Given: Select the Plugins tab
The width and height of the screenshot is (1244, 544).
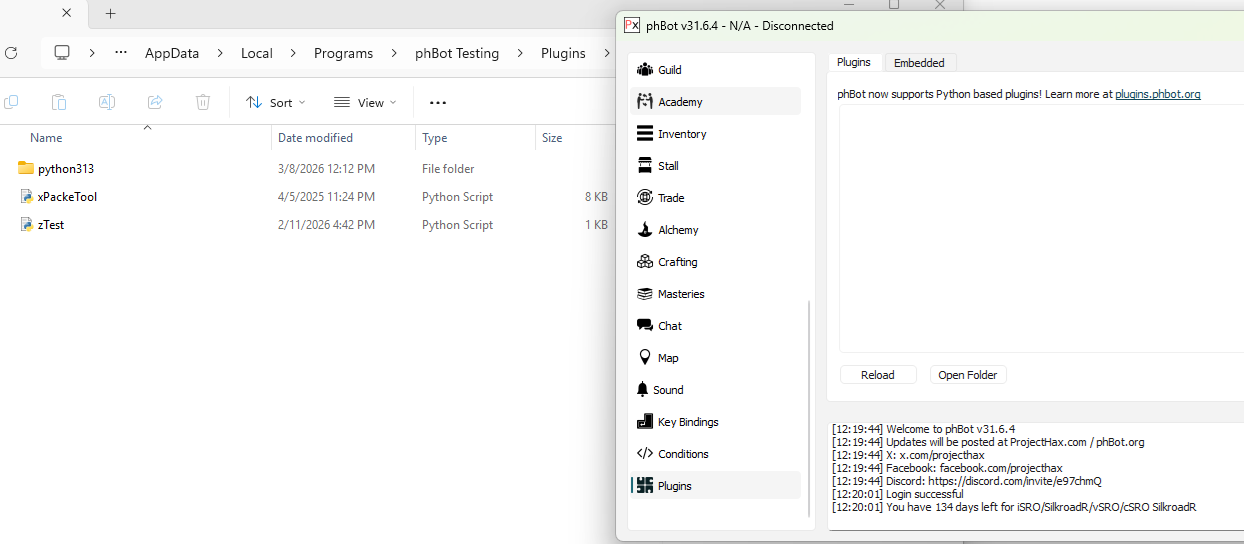Looking at the screenshot, I should point(853,62).
